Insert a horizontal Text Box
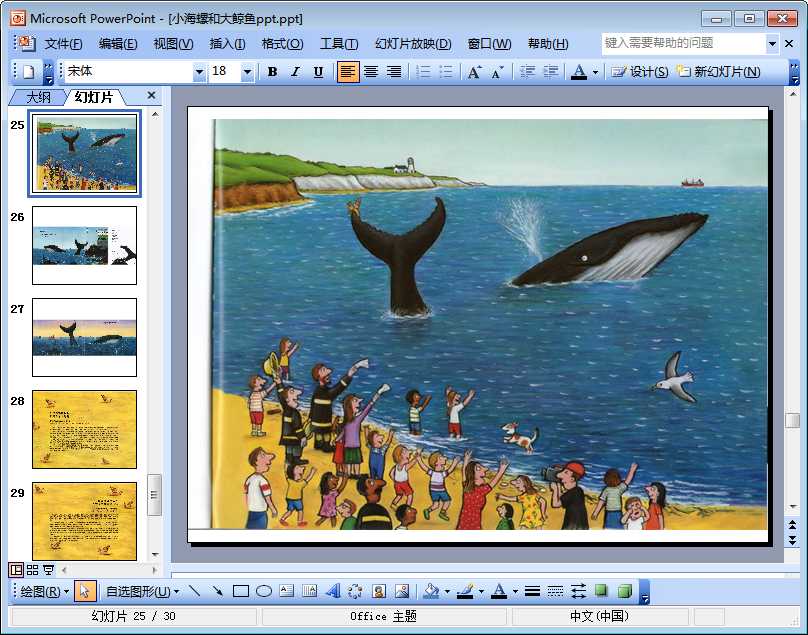Viewport: 808px width, 635px height. coord(287,591)
